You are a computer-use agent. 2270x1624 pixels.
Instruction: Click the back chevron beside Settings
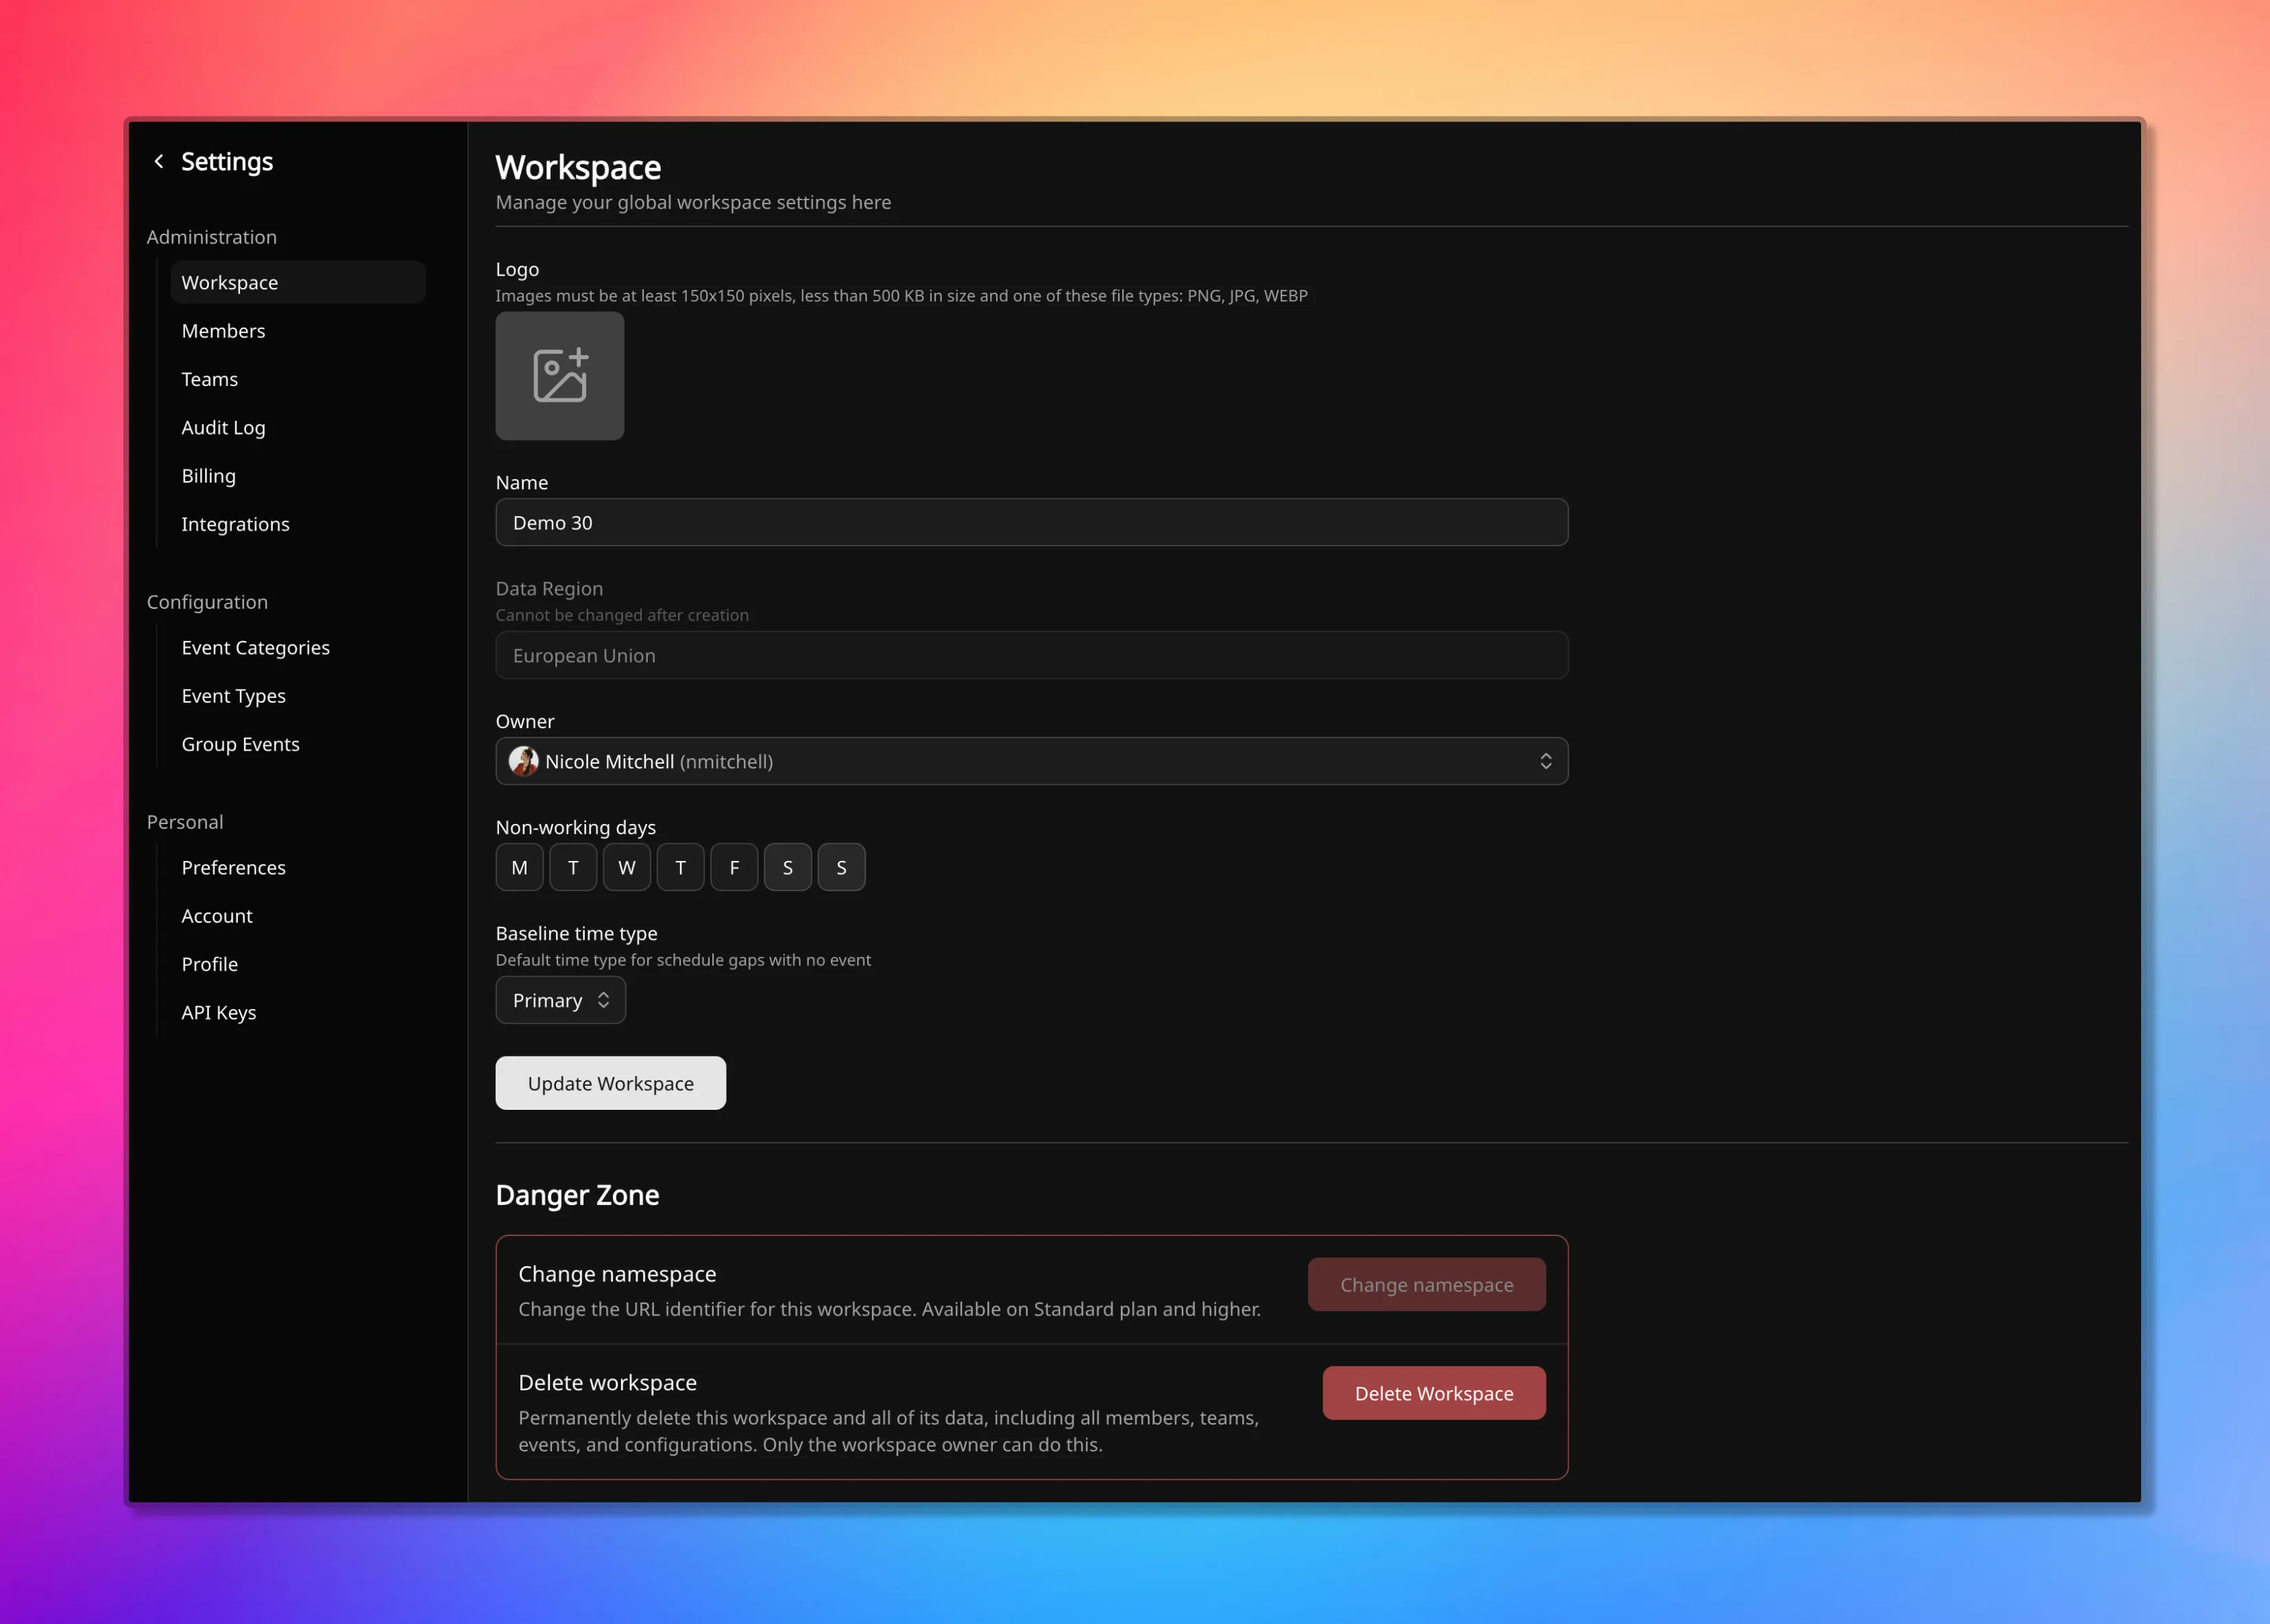pos(159,161)
